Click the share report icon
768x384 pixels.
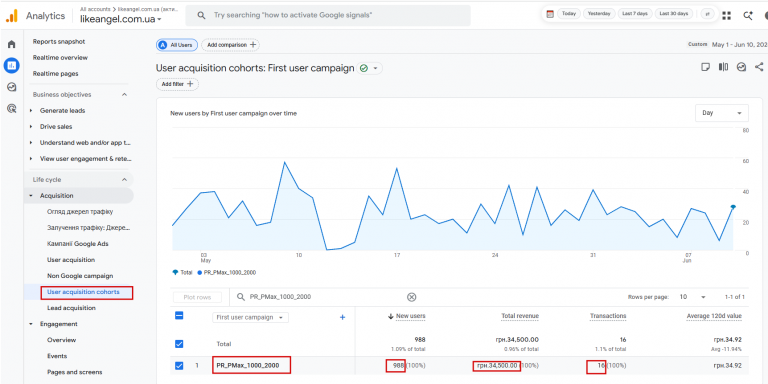coord(759,67)
